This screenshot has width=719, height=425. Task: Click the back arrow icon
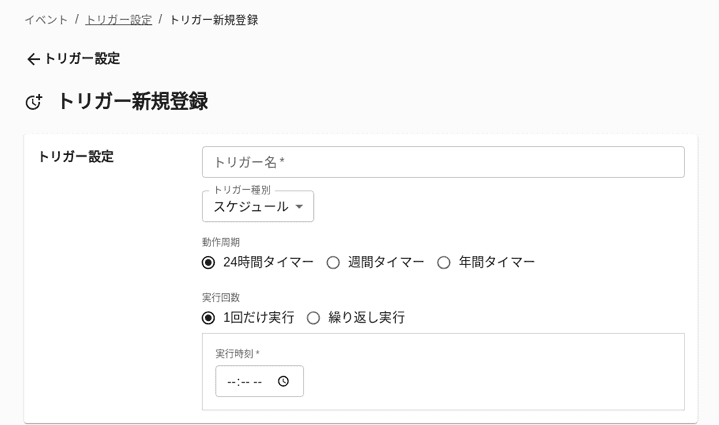coord(33,59)
